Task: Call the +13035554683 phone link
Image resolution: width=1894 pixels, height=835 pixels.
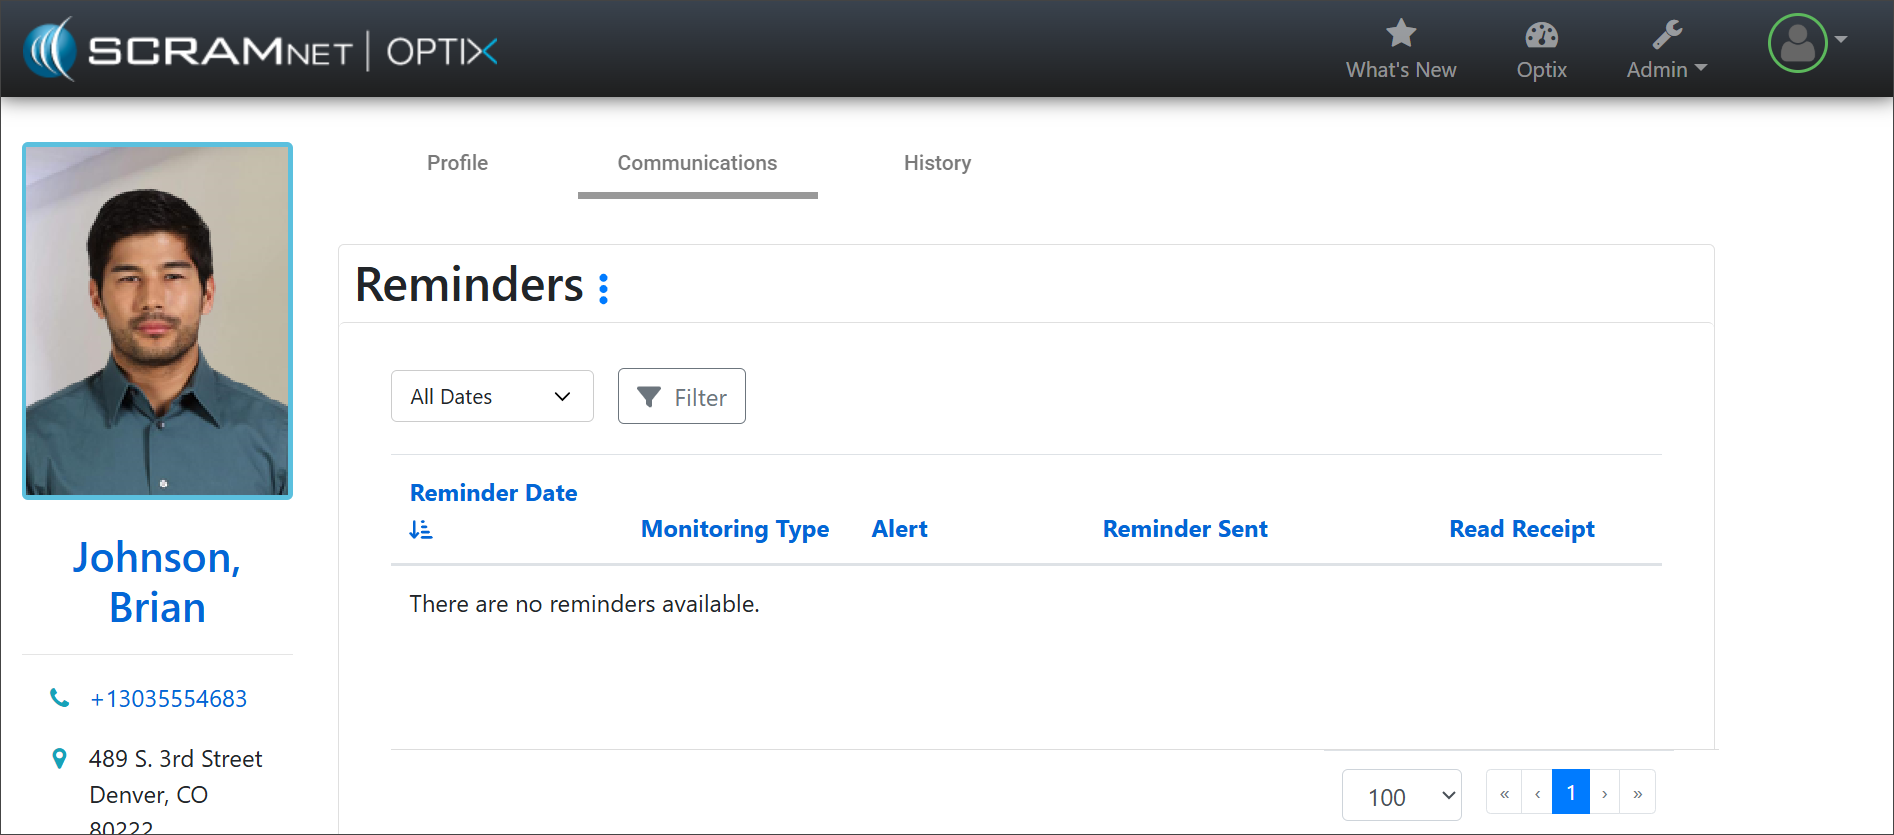Action: [x=168, y=699]
